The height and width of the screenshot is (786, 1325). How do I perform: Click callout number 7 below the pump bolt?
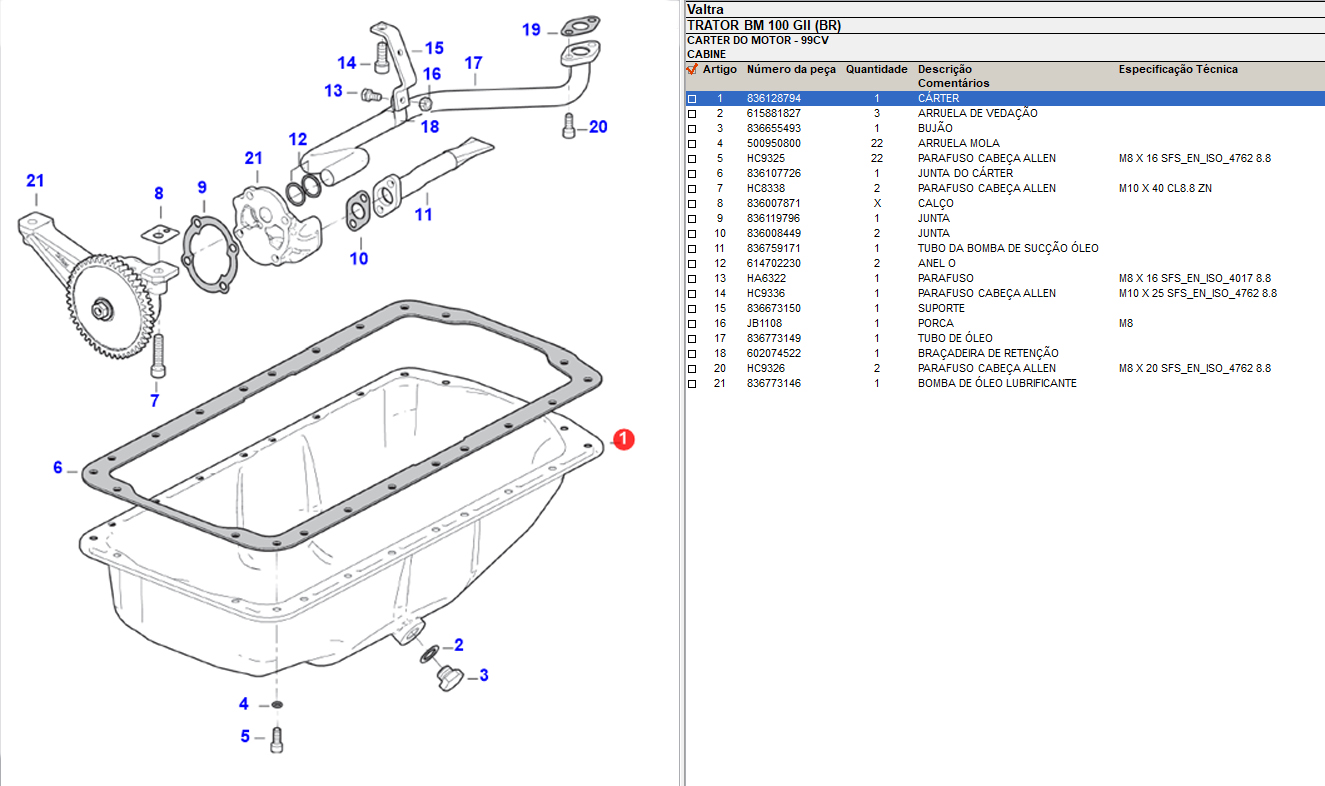154,401
